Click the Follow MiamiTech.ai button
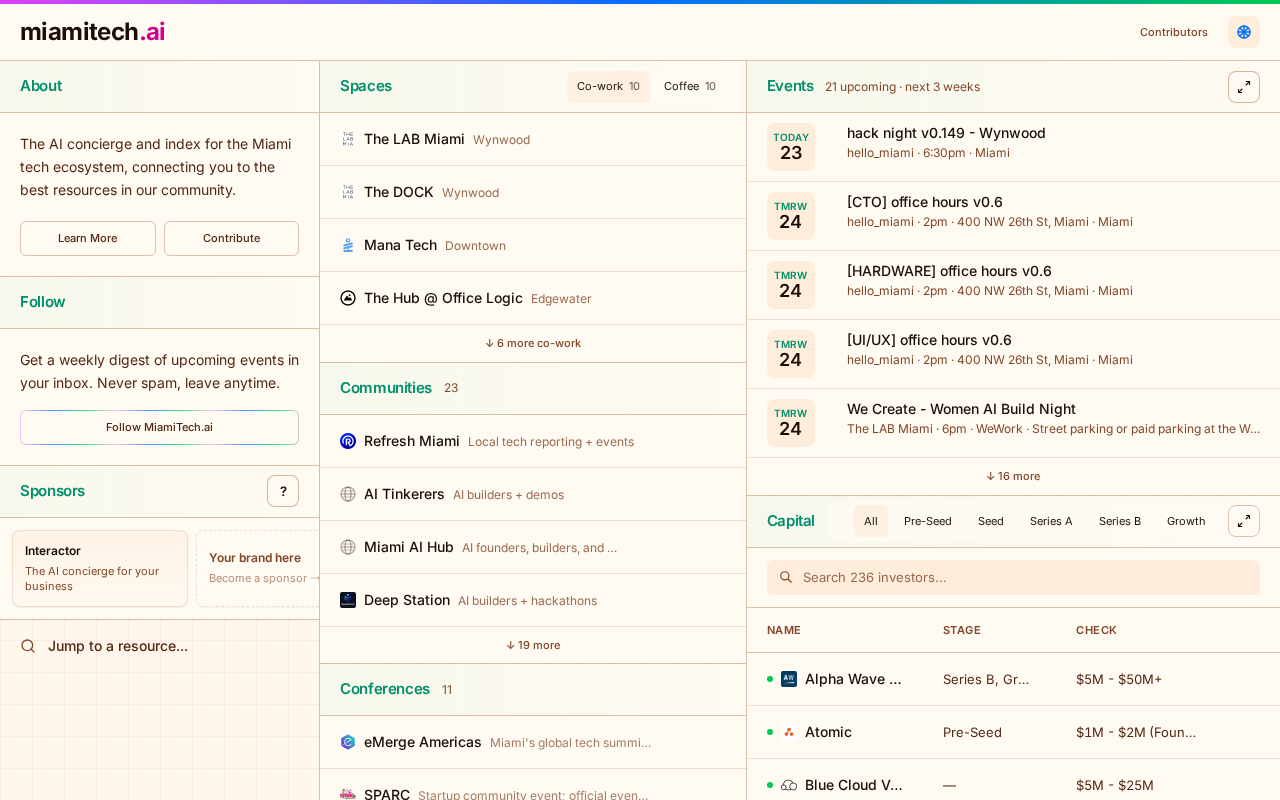This screenshot has height=800, width=1280. point(159,427)
